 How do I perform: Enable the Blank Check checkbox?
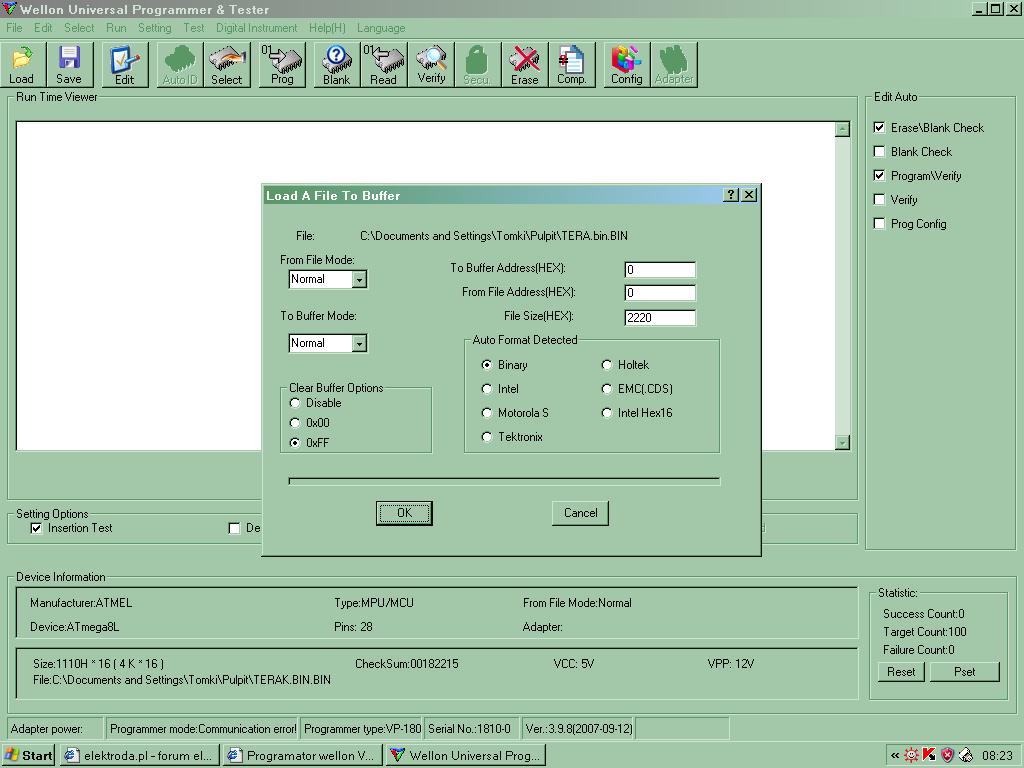tap(879, 152)
